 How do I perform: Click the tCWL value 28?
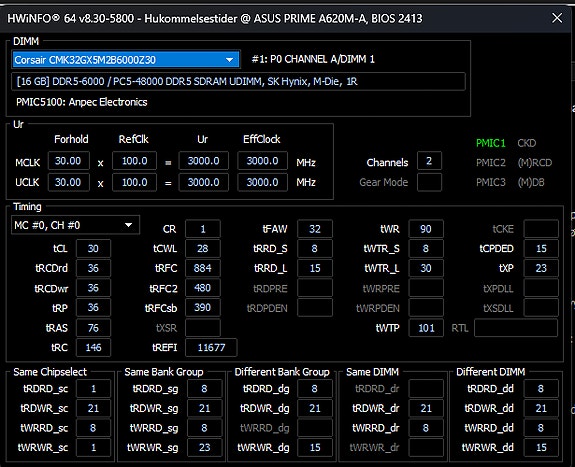click(203, 248)
